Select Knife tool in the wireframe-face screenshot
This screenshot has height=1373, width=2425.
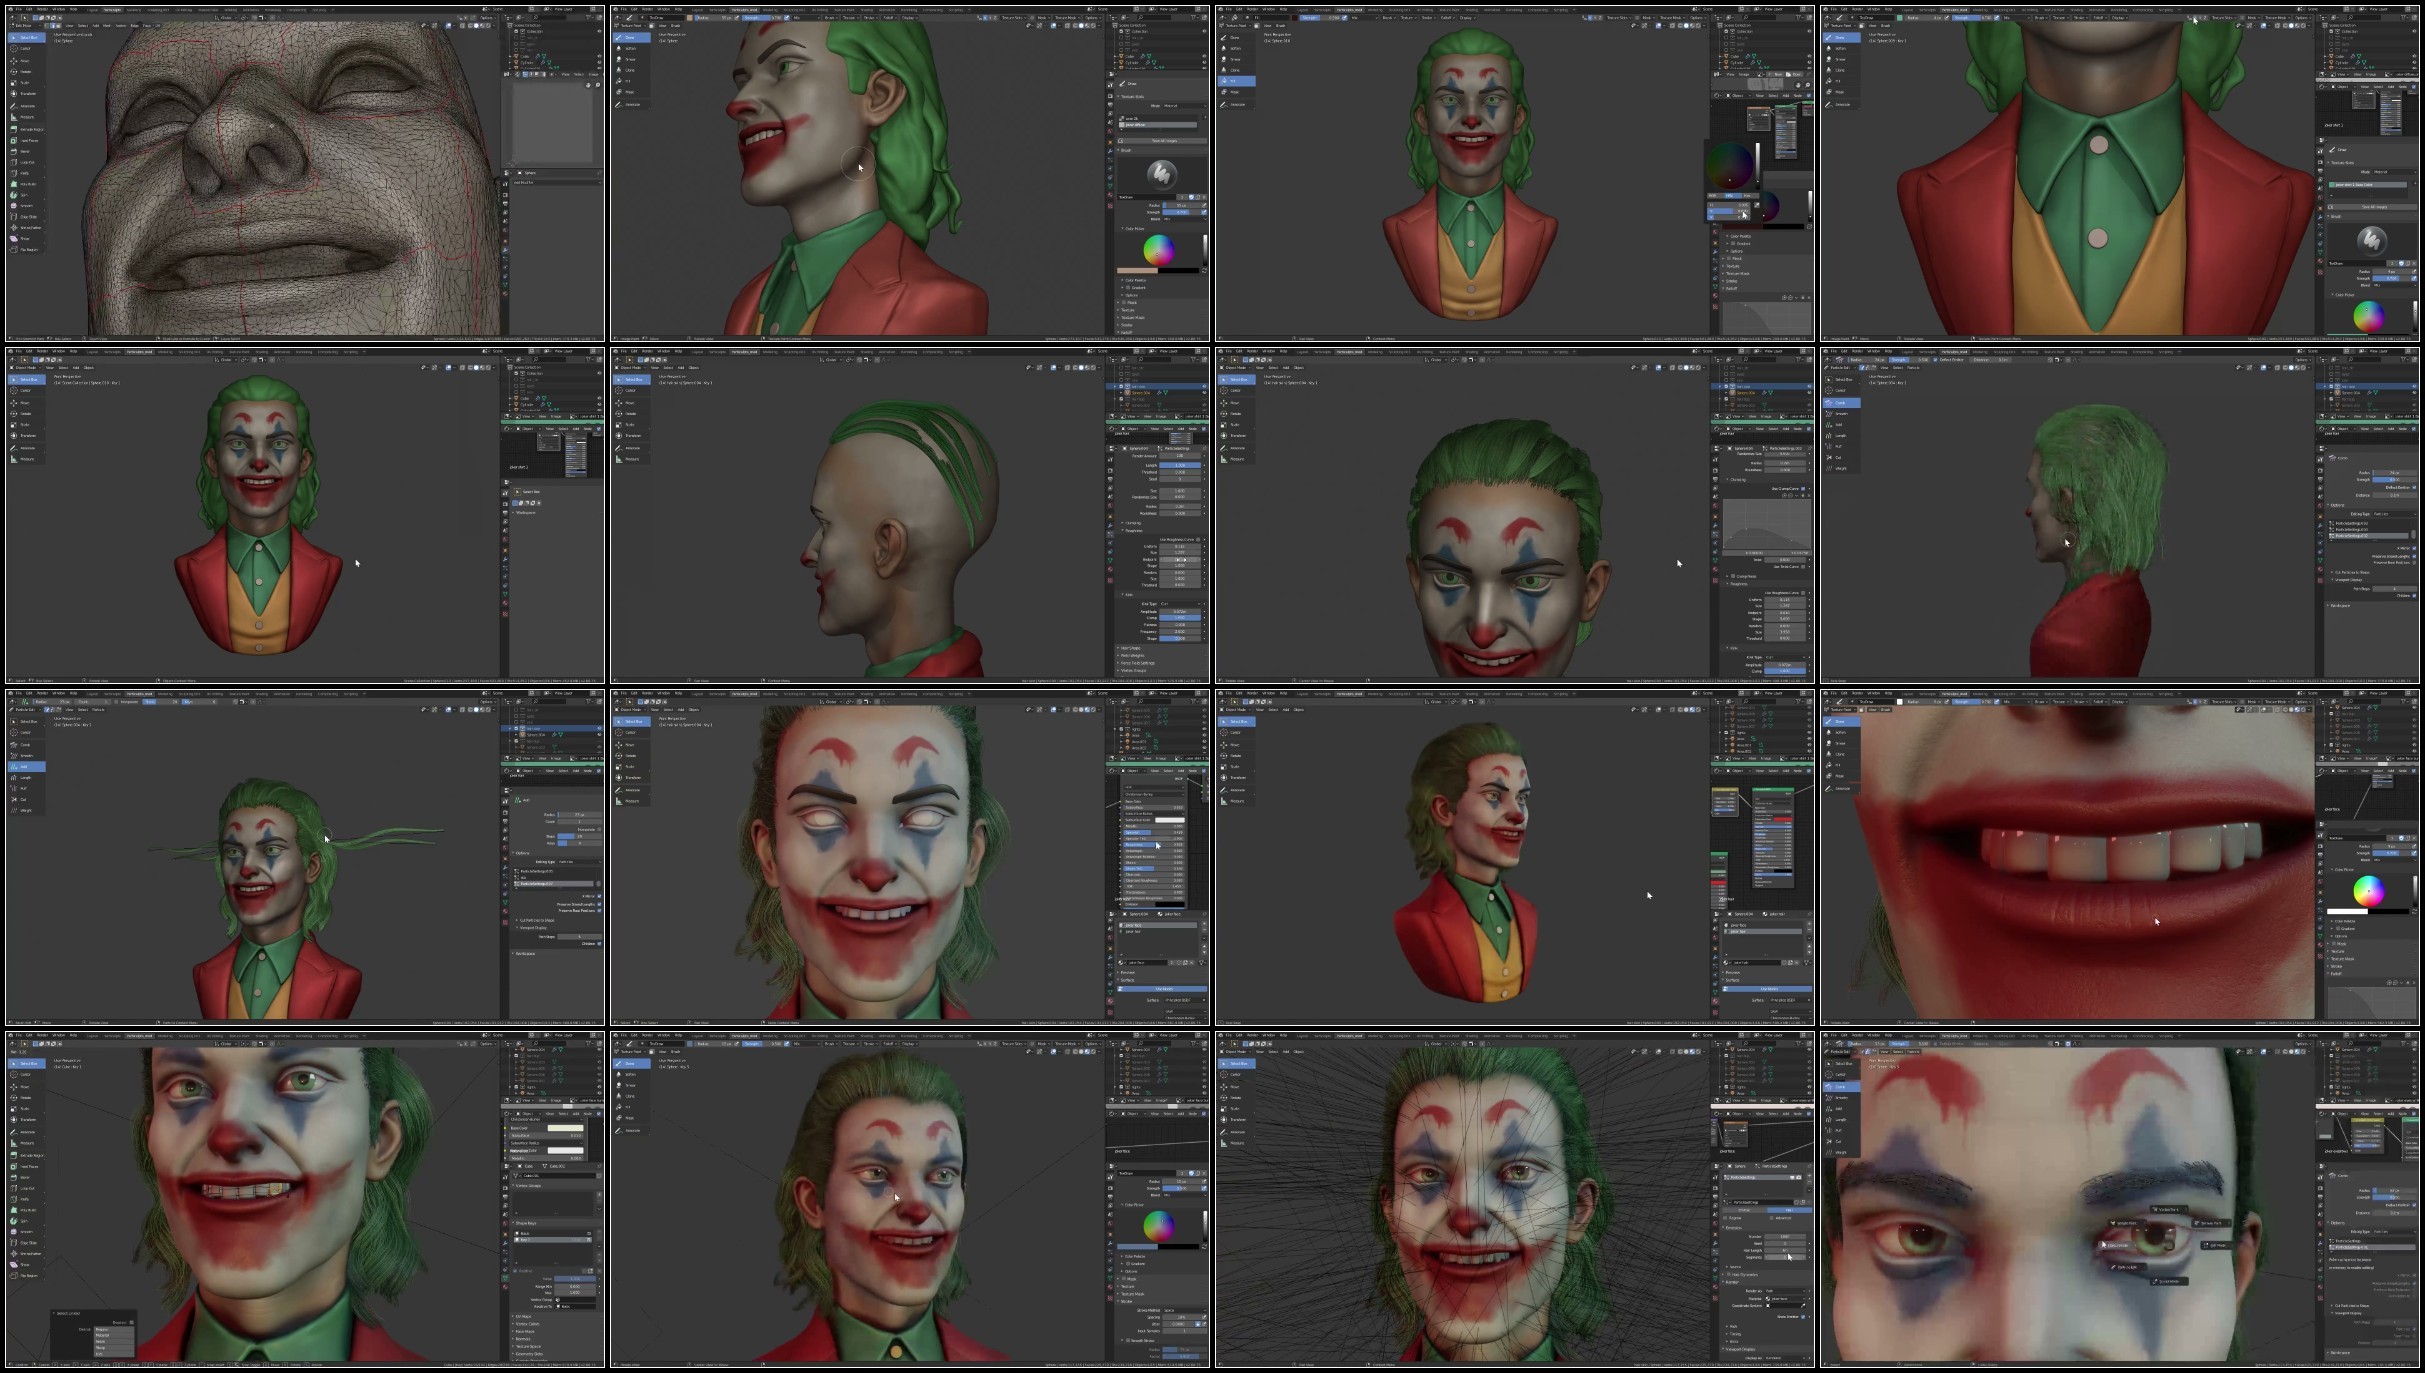coord(26,173)
